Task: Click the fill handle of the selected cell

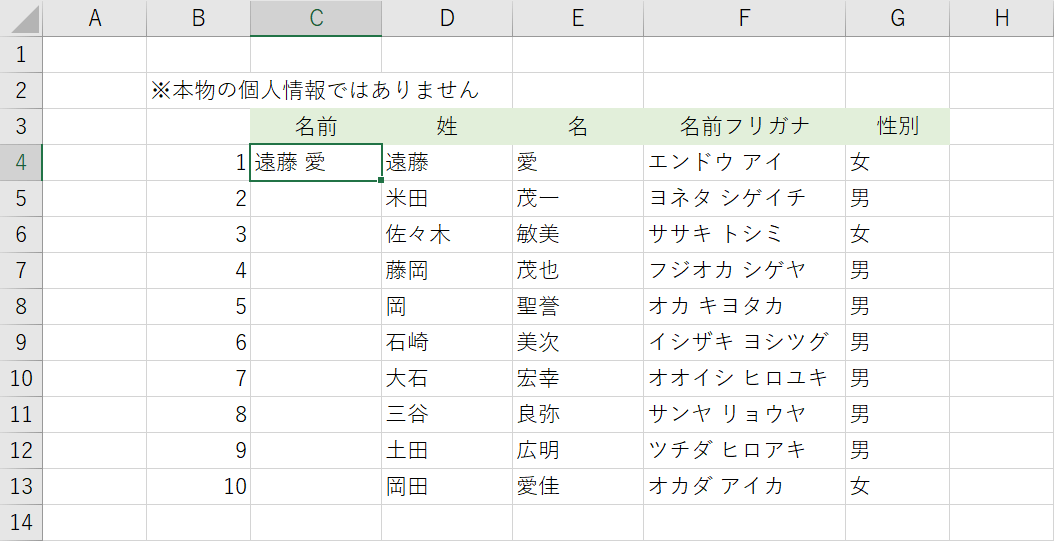Action: (381, 180)
